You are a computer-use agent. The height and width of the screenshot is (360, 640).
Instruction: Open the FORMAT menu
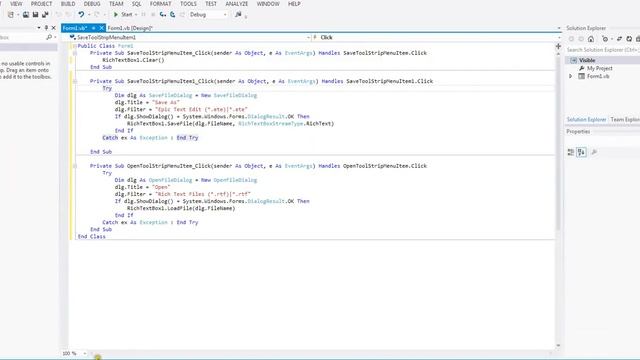coord(160,4)
